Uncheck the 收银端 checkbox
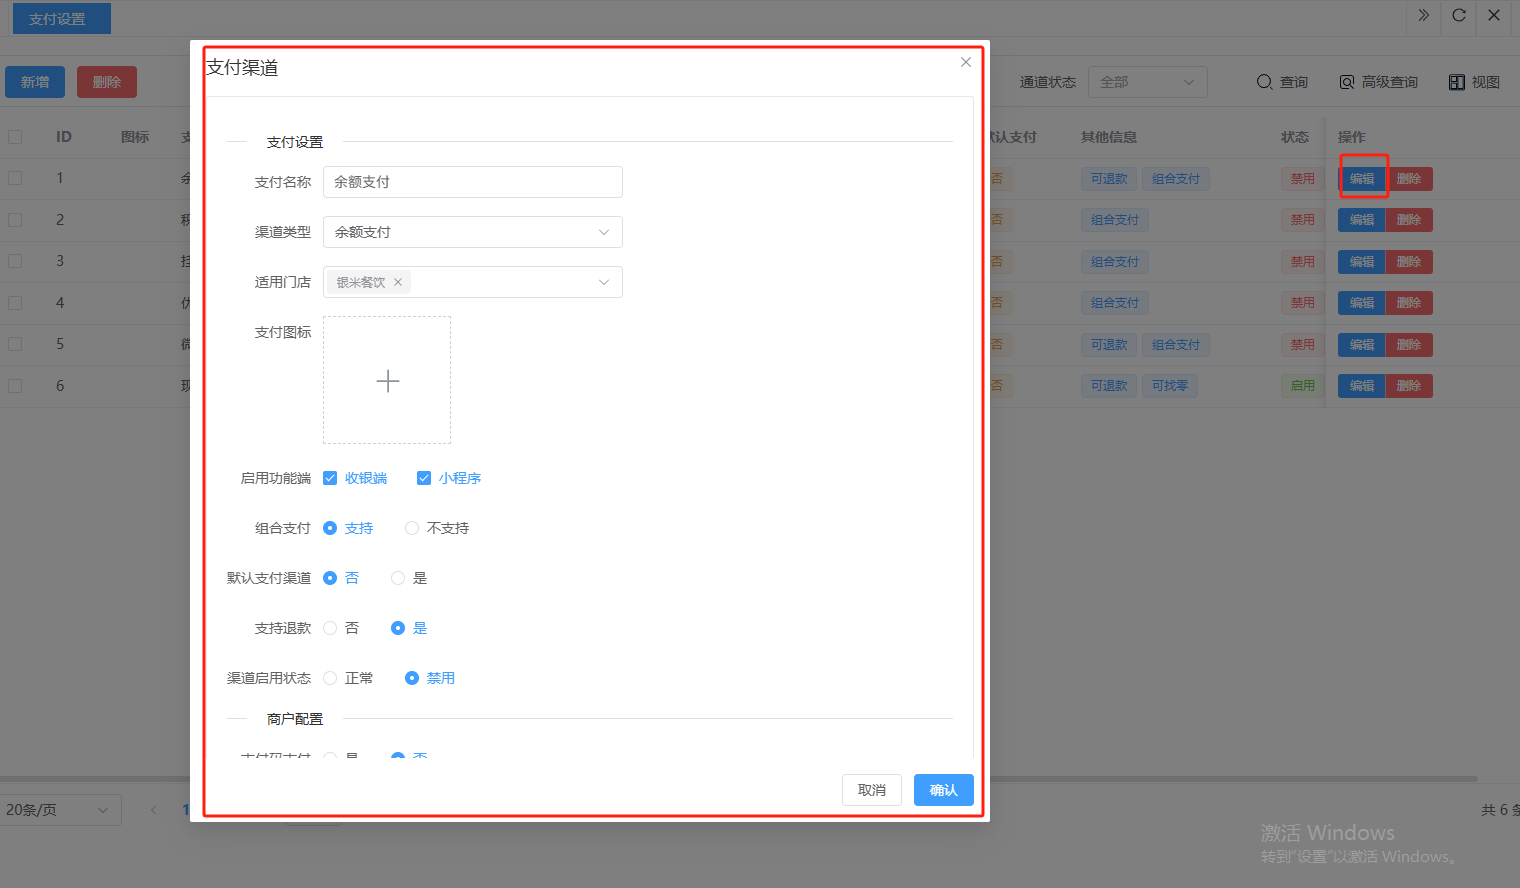This screenshot has height=888, width=1520. point(330,478)
